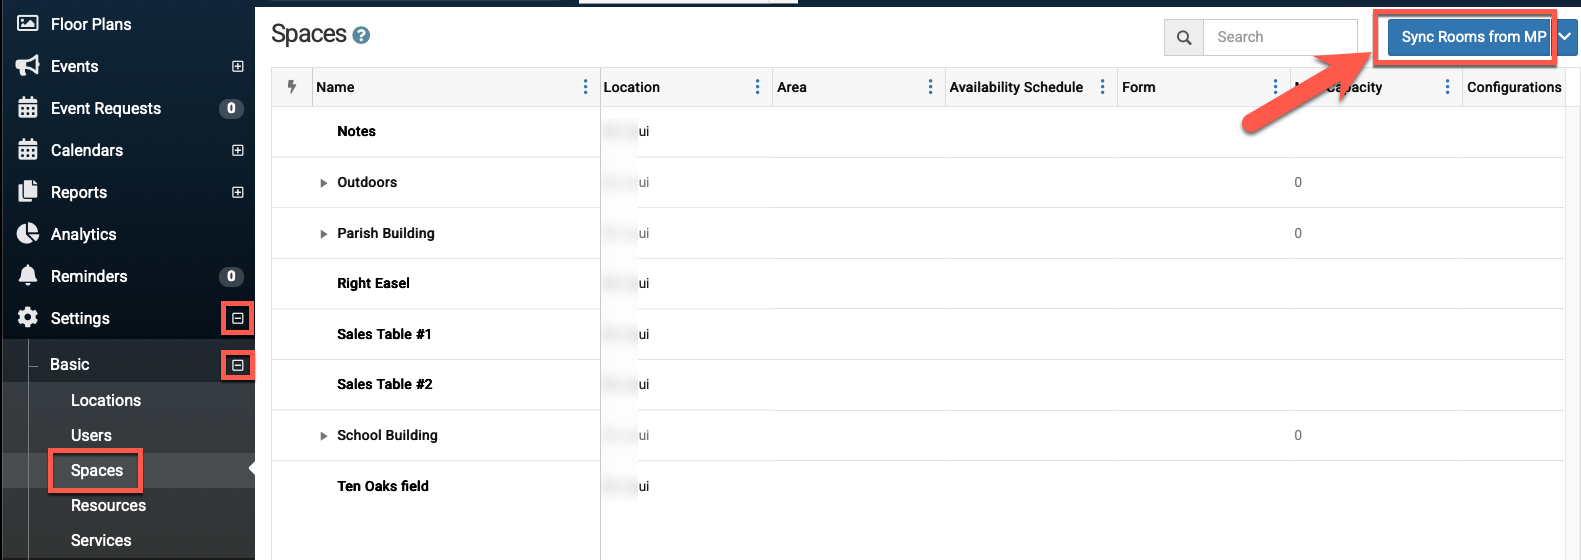Select the Parish Building name

pyautogui.click(x=386, y=233)
